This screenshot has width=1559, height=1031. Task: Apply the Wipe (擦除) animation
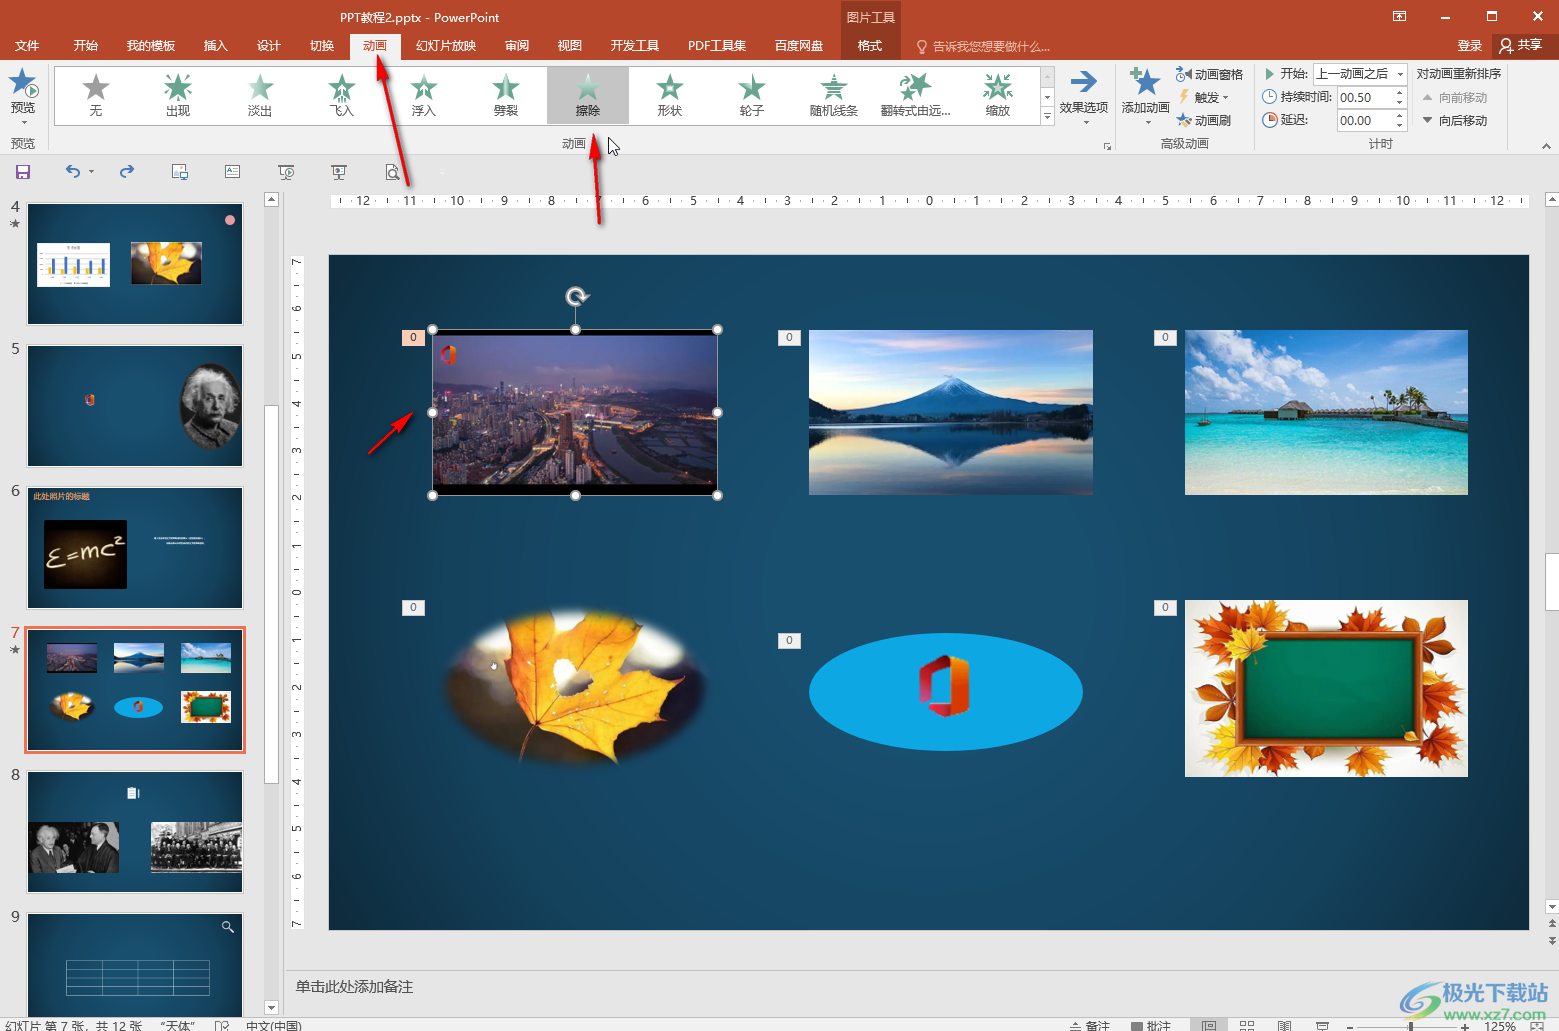(588, 95)
